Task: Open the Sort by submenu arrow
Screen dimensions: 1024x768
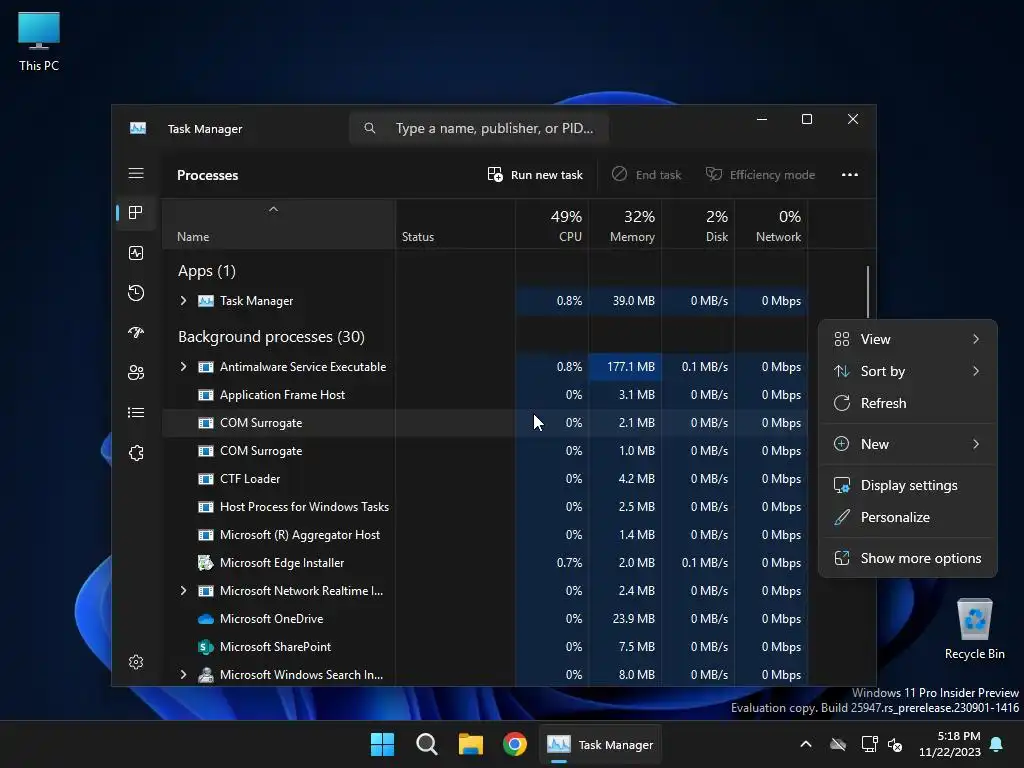Action: (976, 371)
